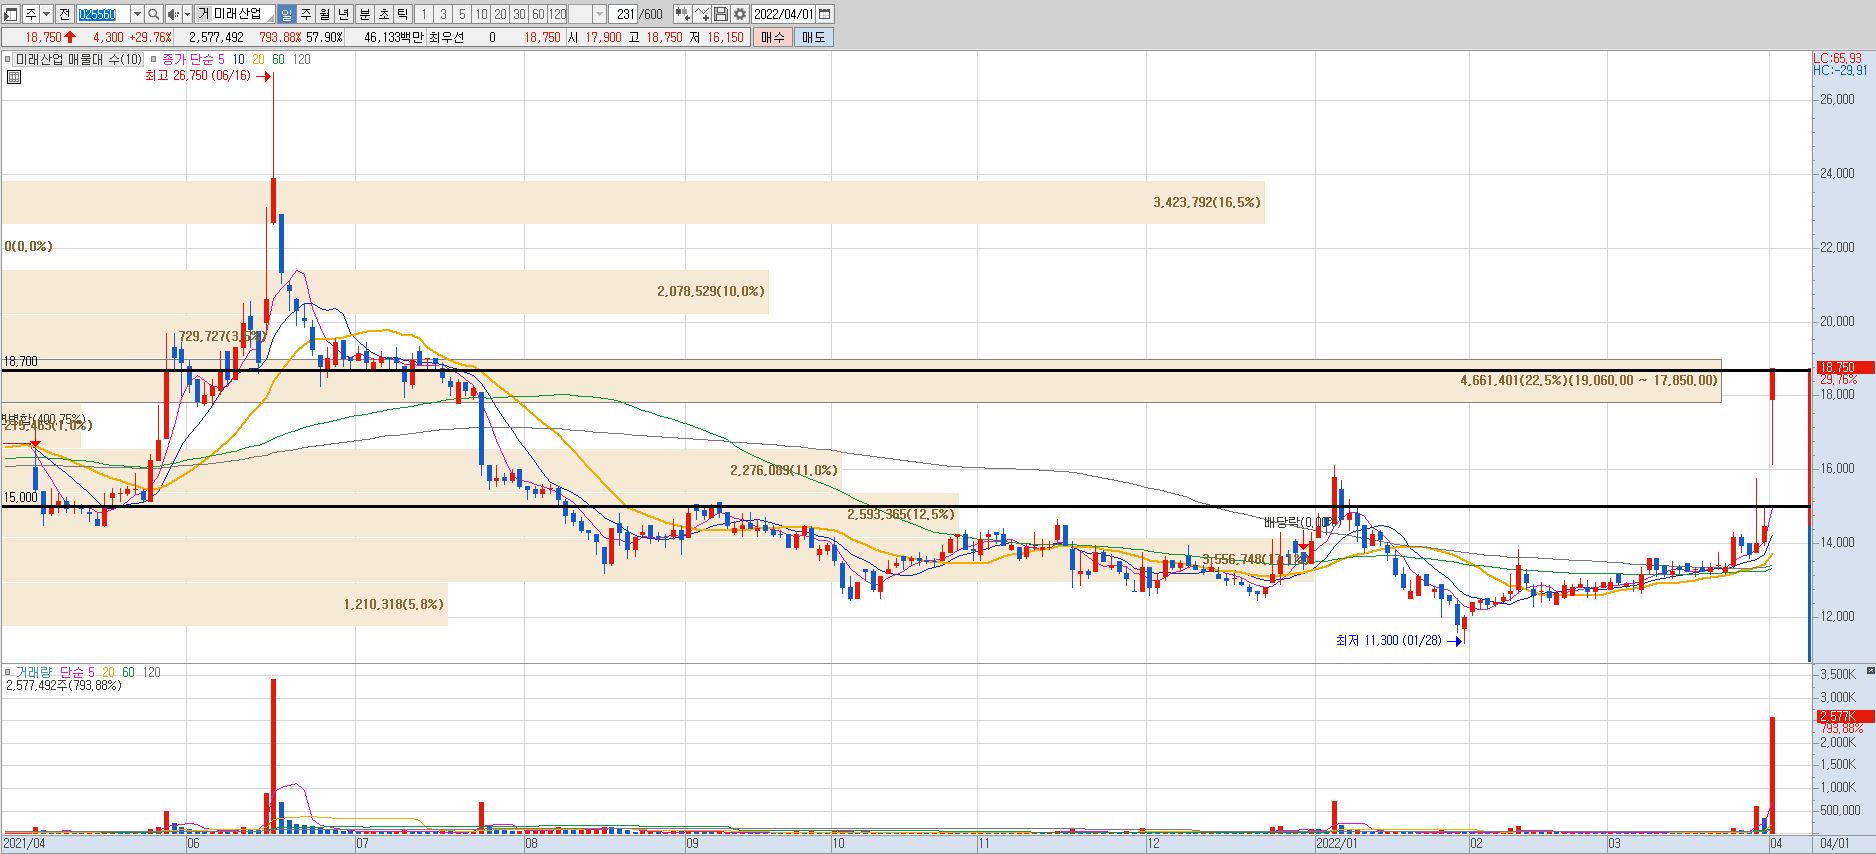
Task: Click the save chart floppy icon
Action: click(x=721, y=14)
